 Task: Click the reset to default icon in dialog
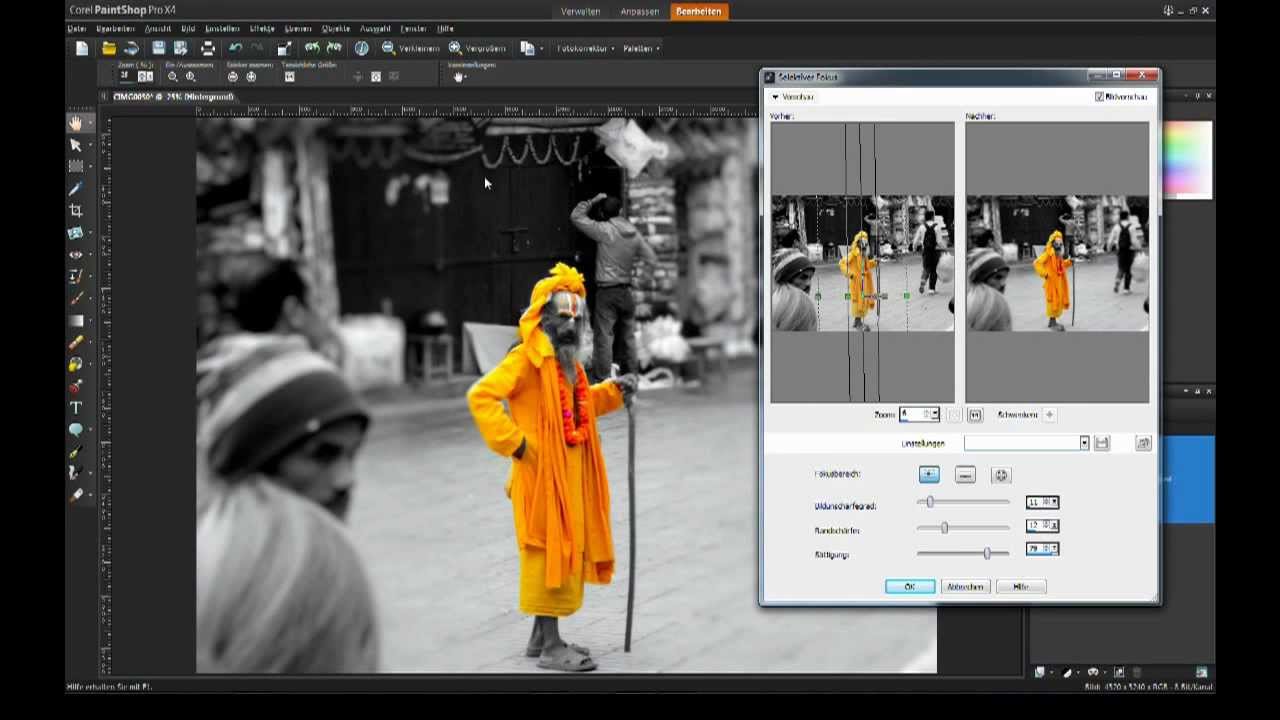tap(1143, 443)
